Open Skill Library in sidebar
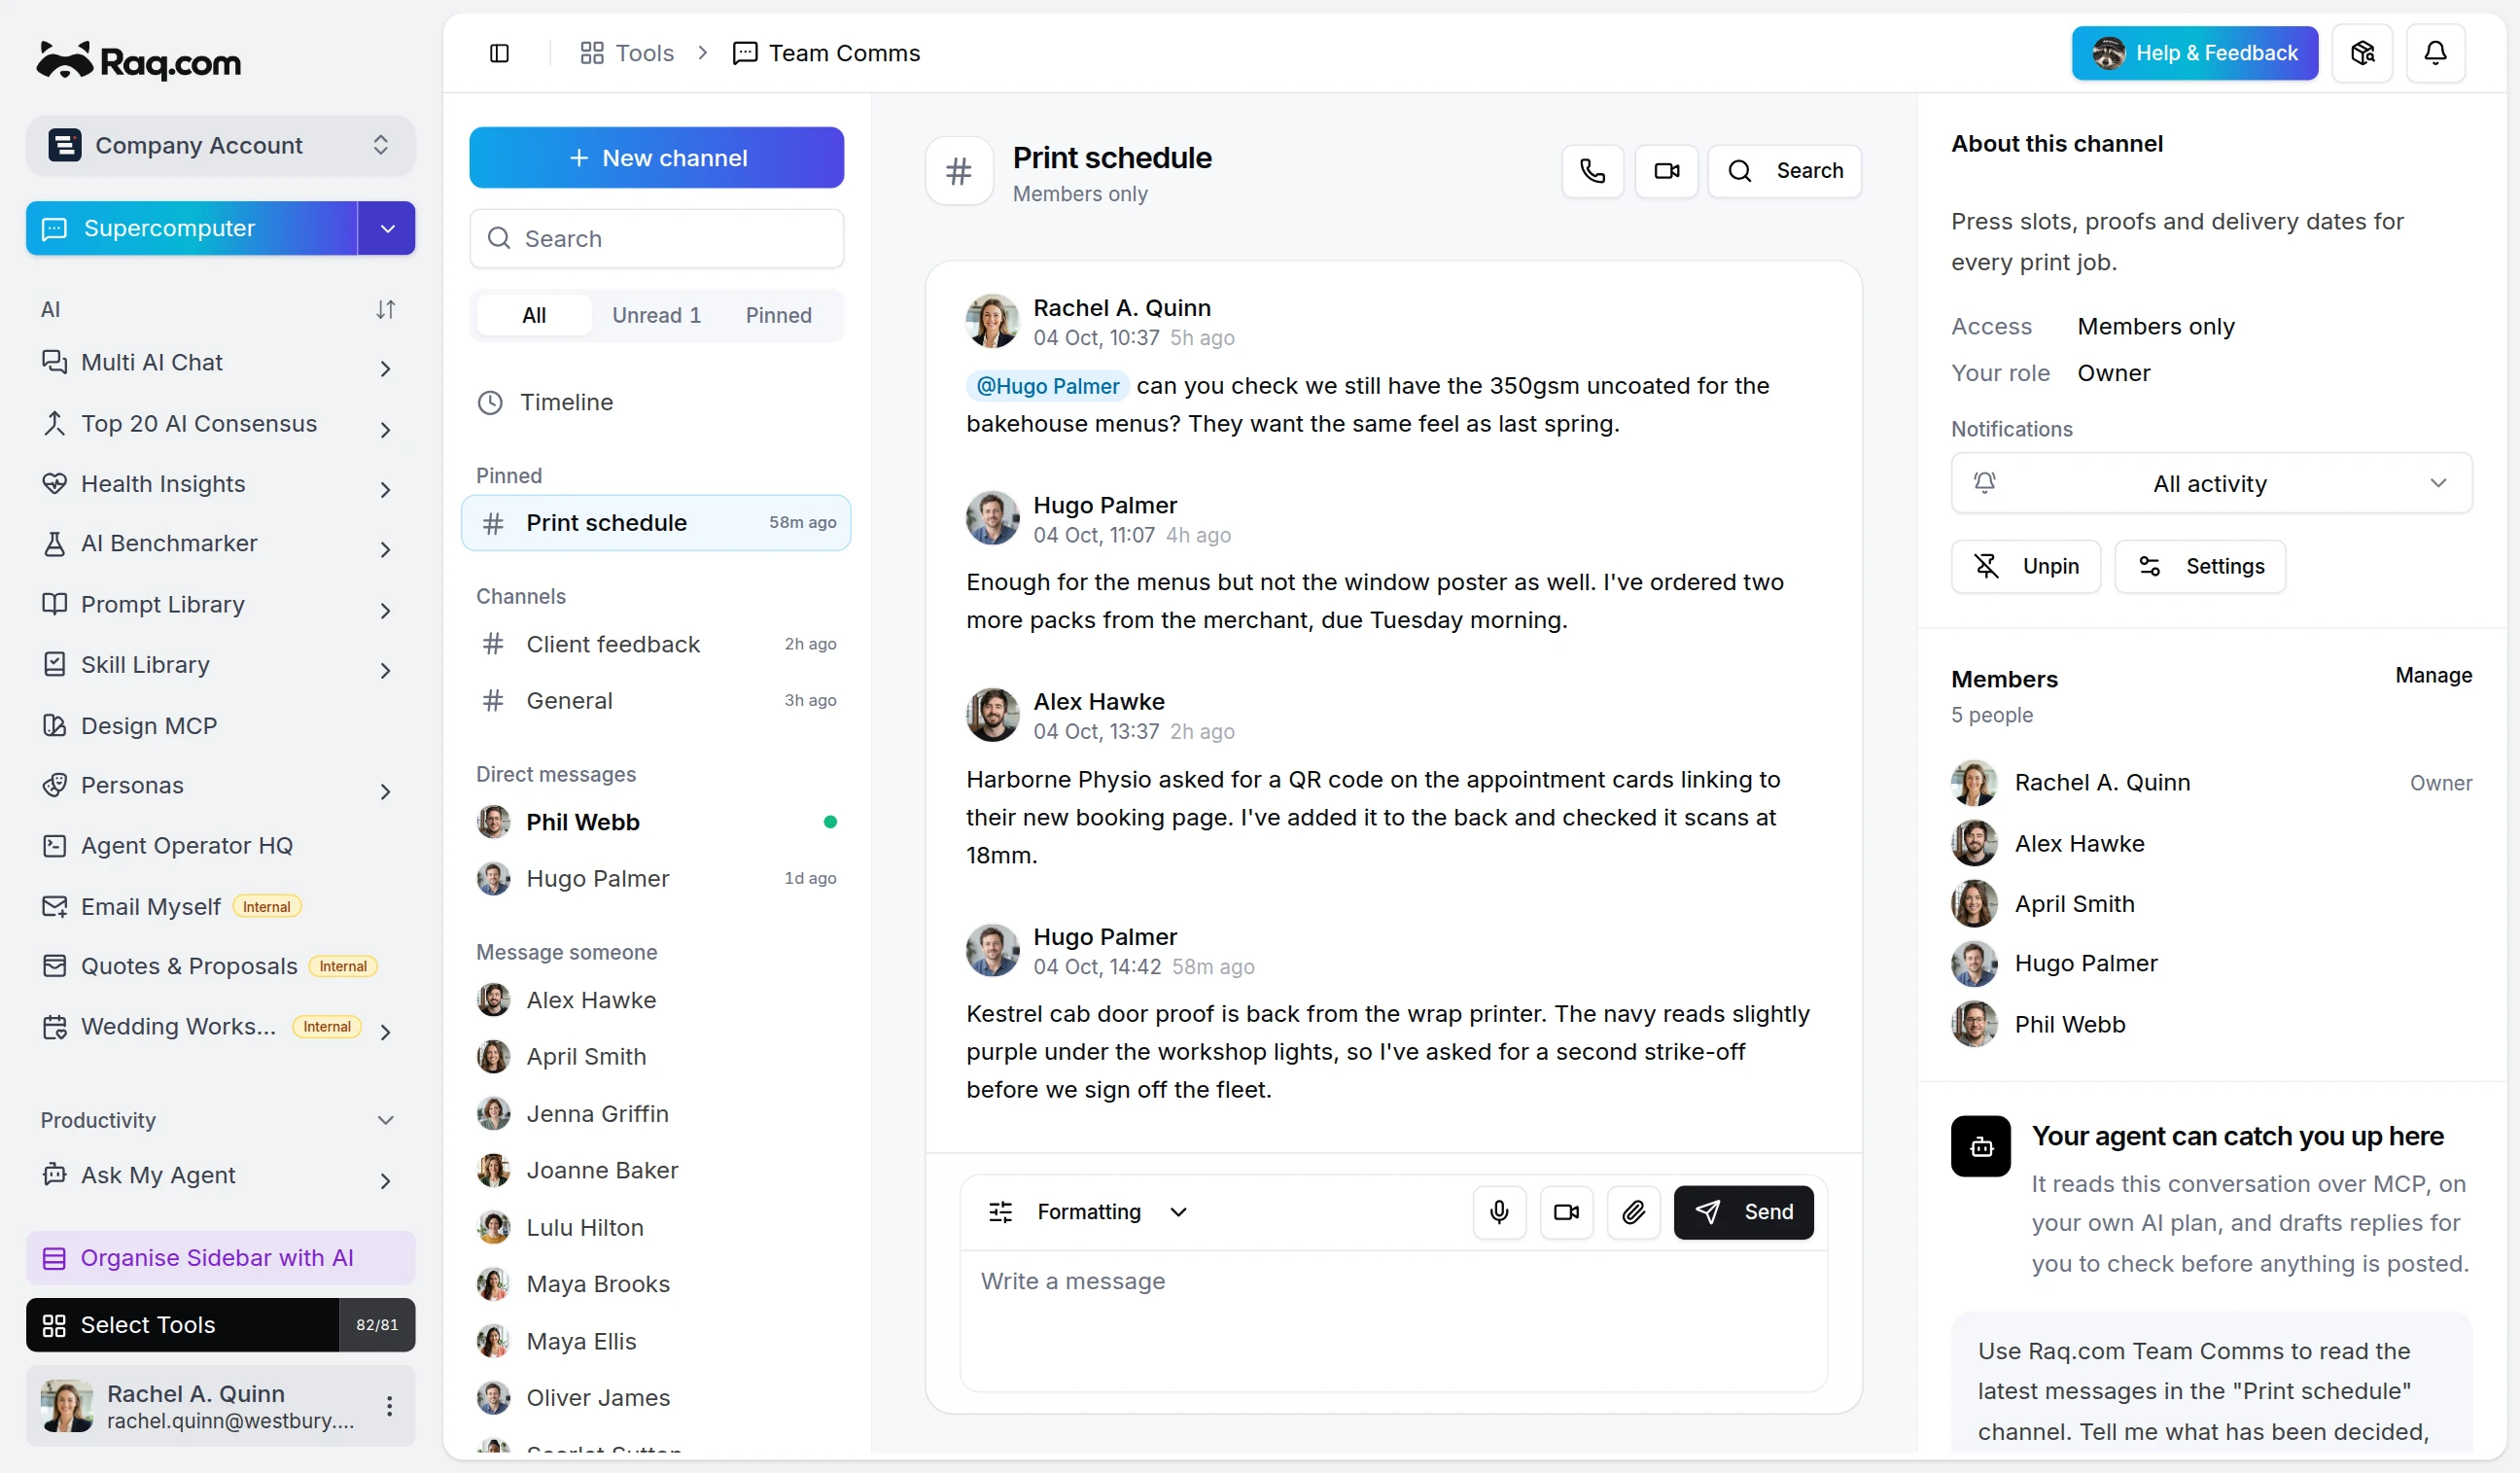2520x1473 pixels. point(220,664)
